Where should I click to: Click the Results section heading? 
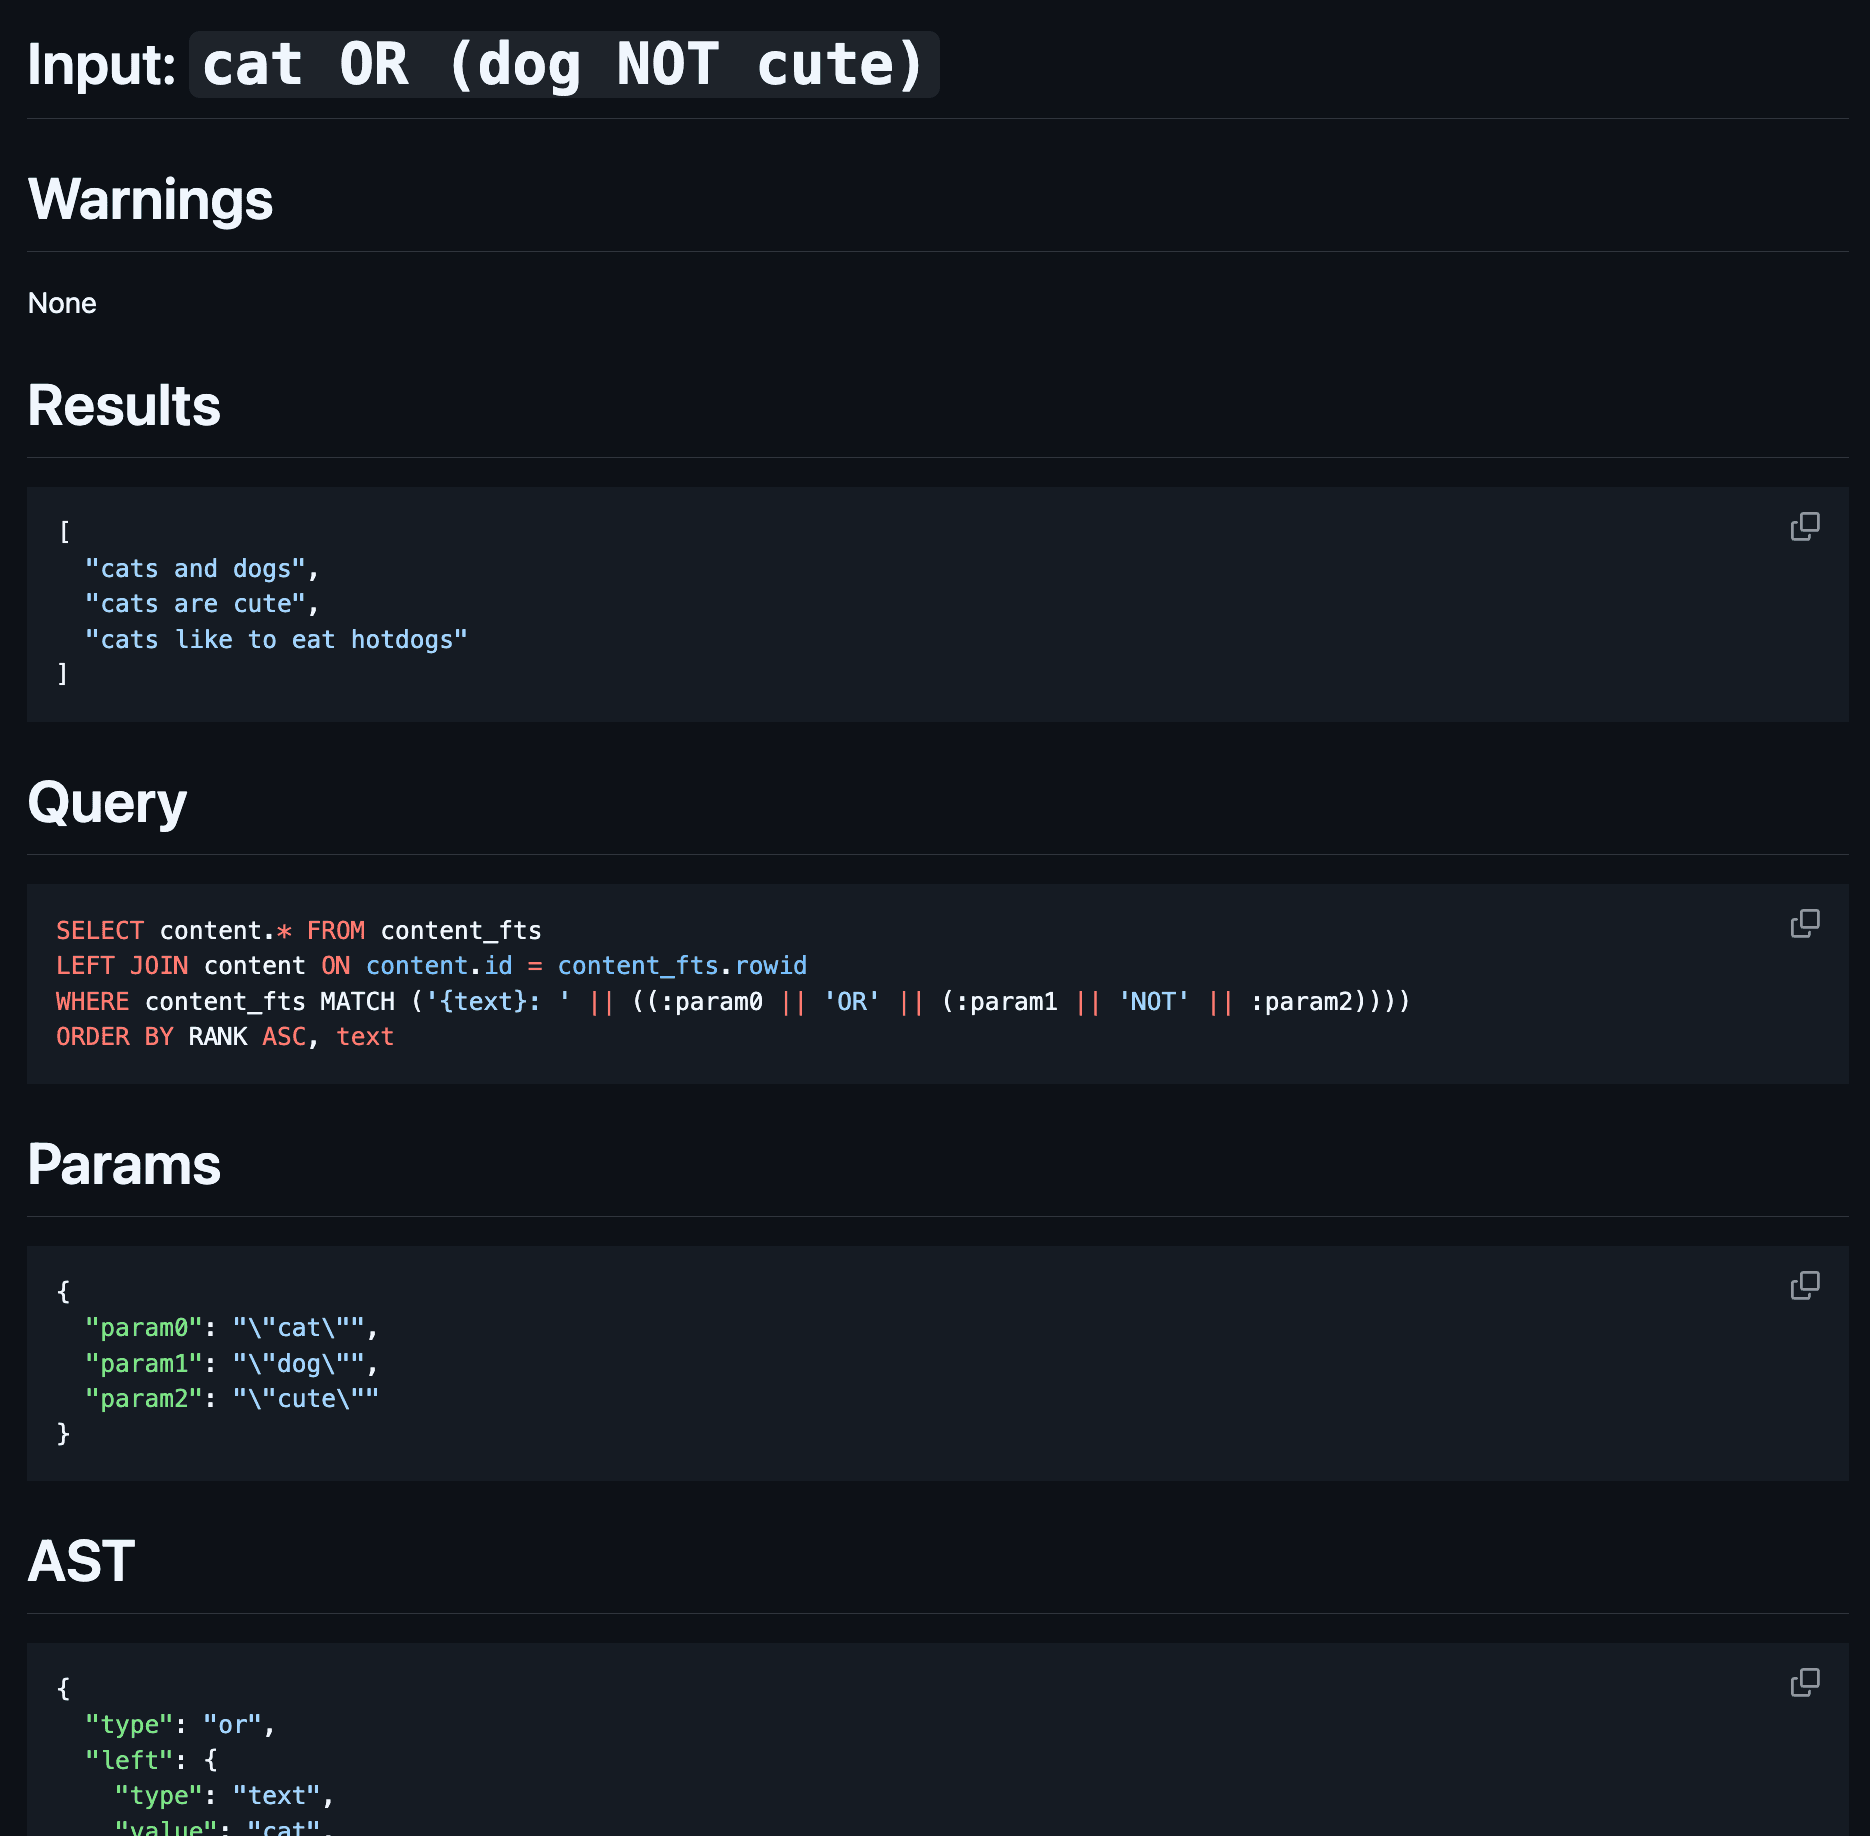click(124, 405)
